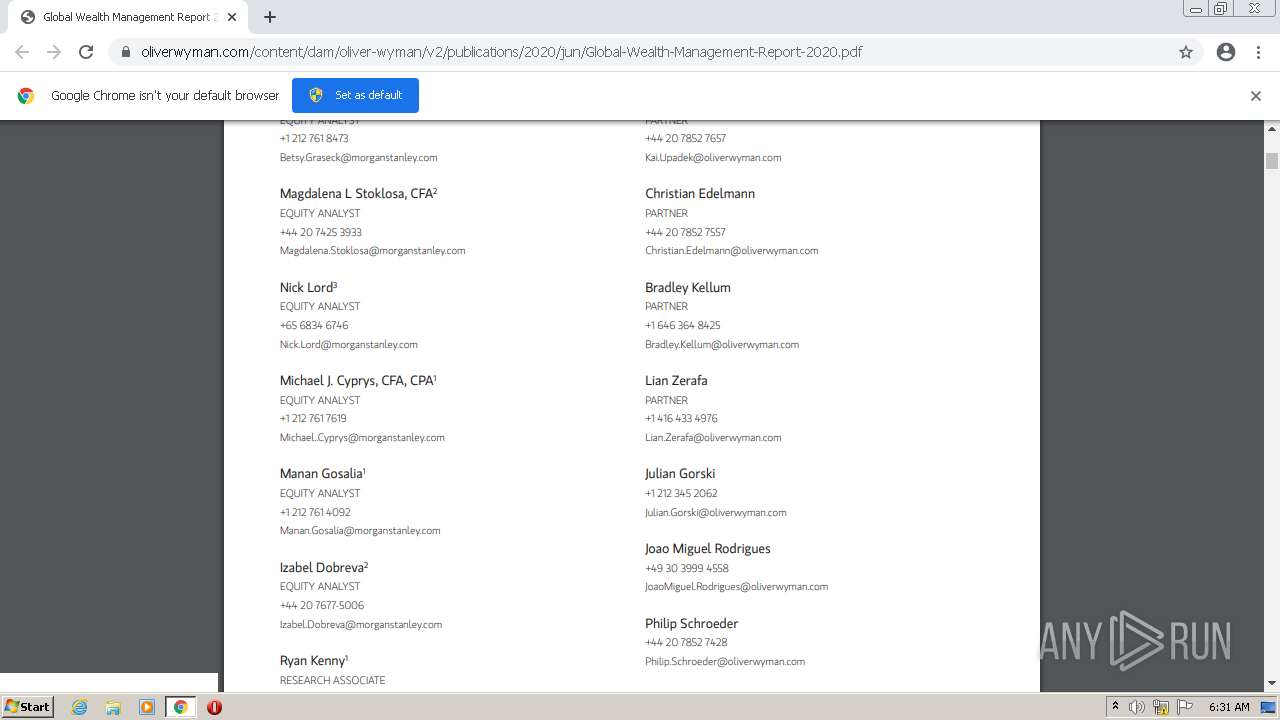Viewport: 1280px width, 720px height.
Task: Click the system clock showing 6:31 AM
Action: [x=1229, y=707]
